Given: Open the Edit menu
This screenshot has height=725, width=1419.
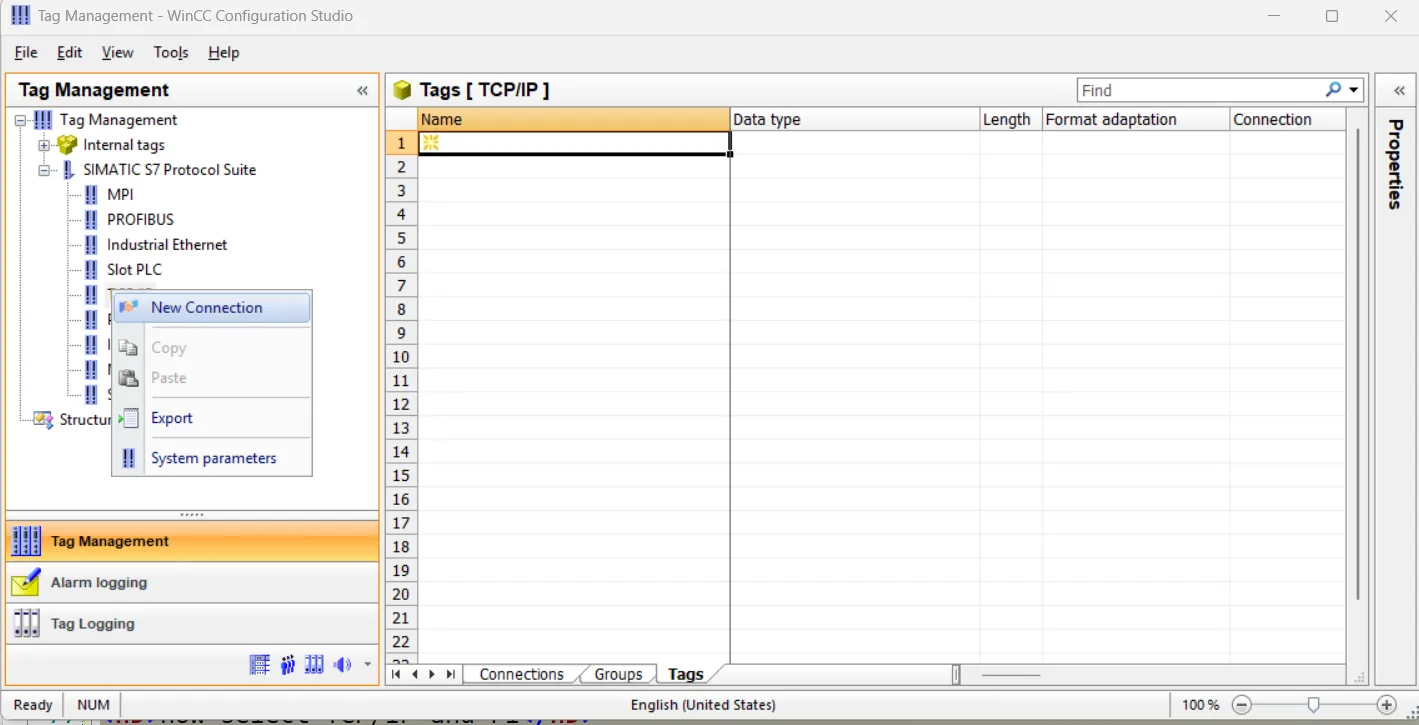Looking at the screenshot, I should [69, 52].
